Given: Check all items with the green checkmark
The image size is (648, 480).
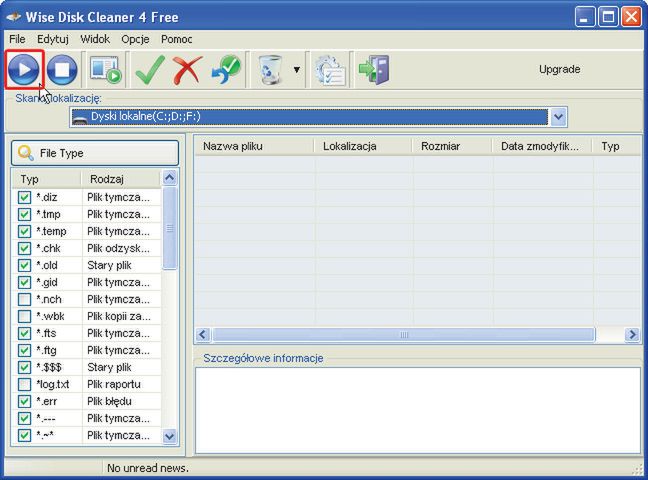Looking at the screenshot, I should coord(150,69).
